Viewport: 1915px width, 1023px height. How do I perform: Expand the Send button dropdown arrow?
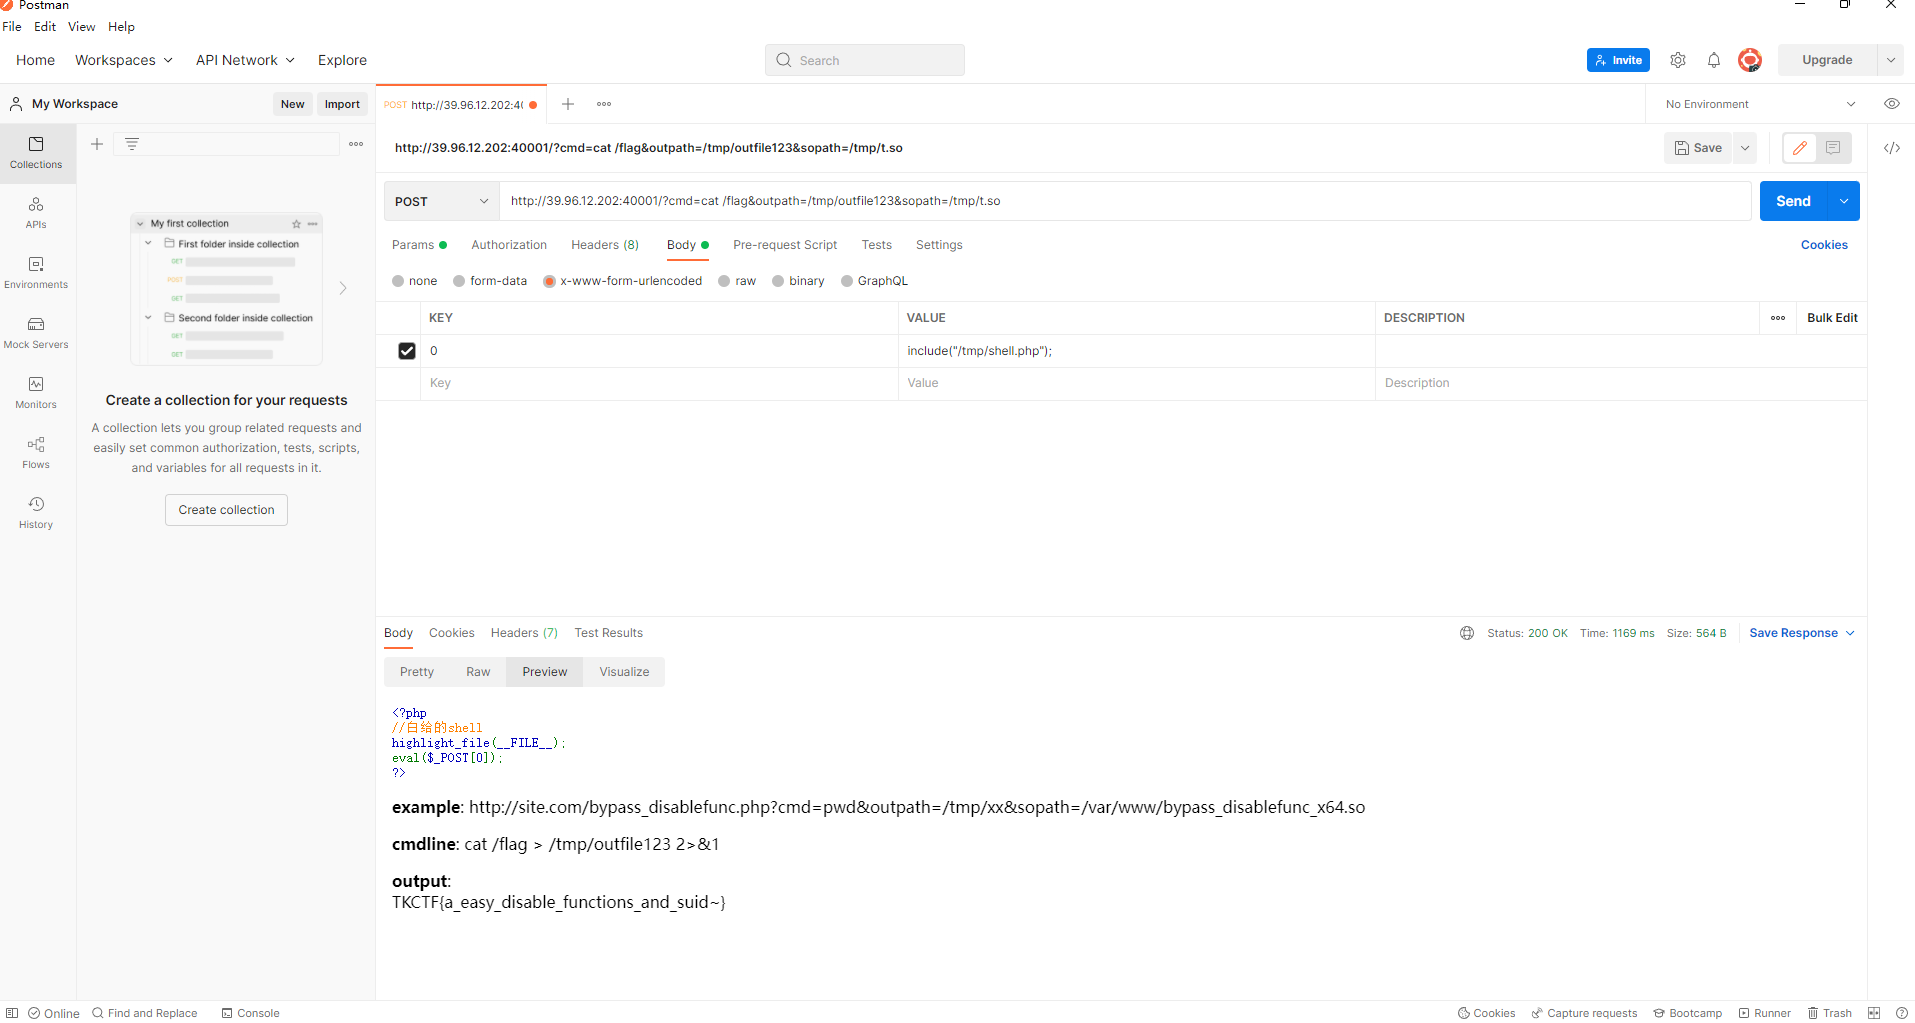[x=1844, y=201]
